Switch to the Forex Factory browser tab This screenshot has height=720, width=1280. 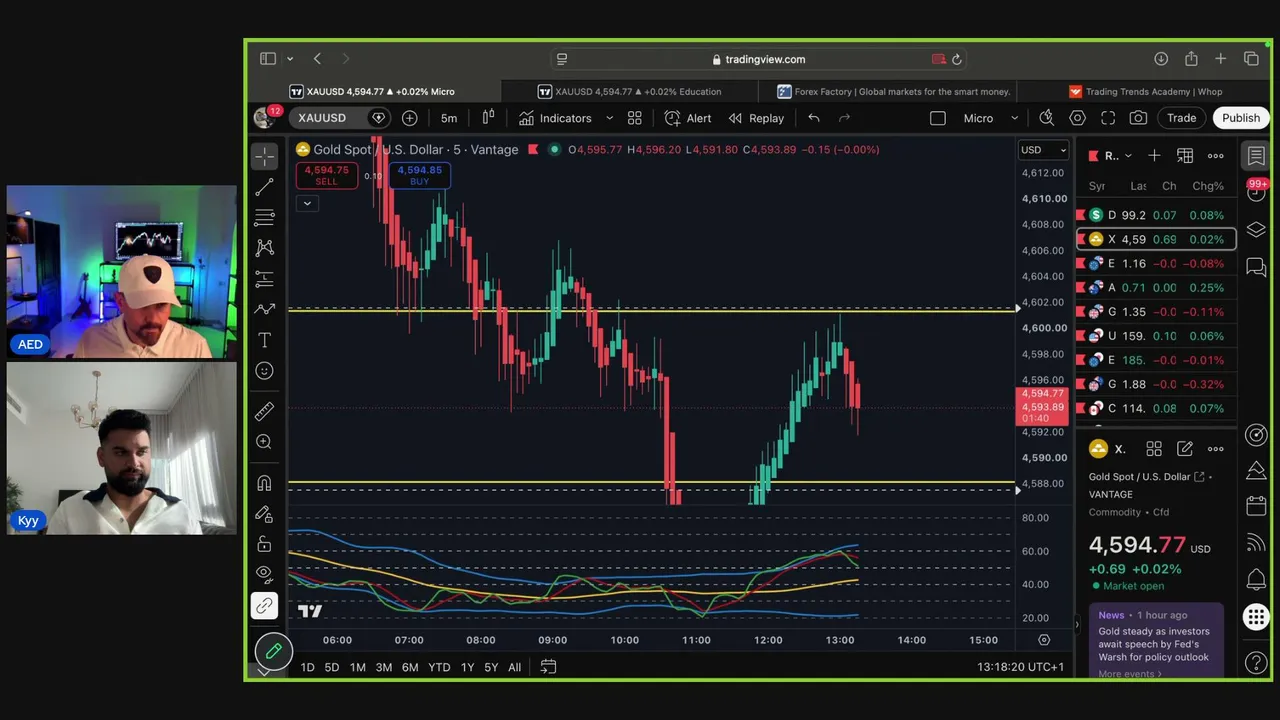click(894, 91)
